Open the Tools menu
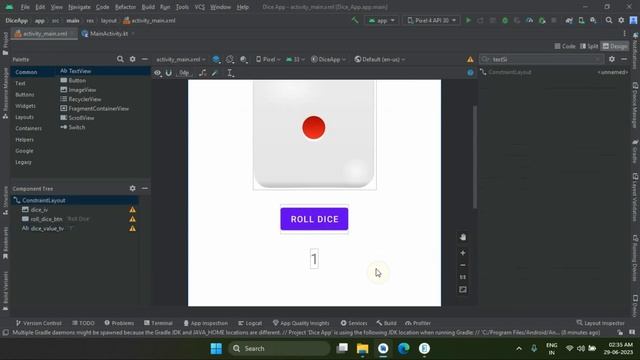This screenshot has height=360, width=640. [182, 7]
